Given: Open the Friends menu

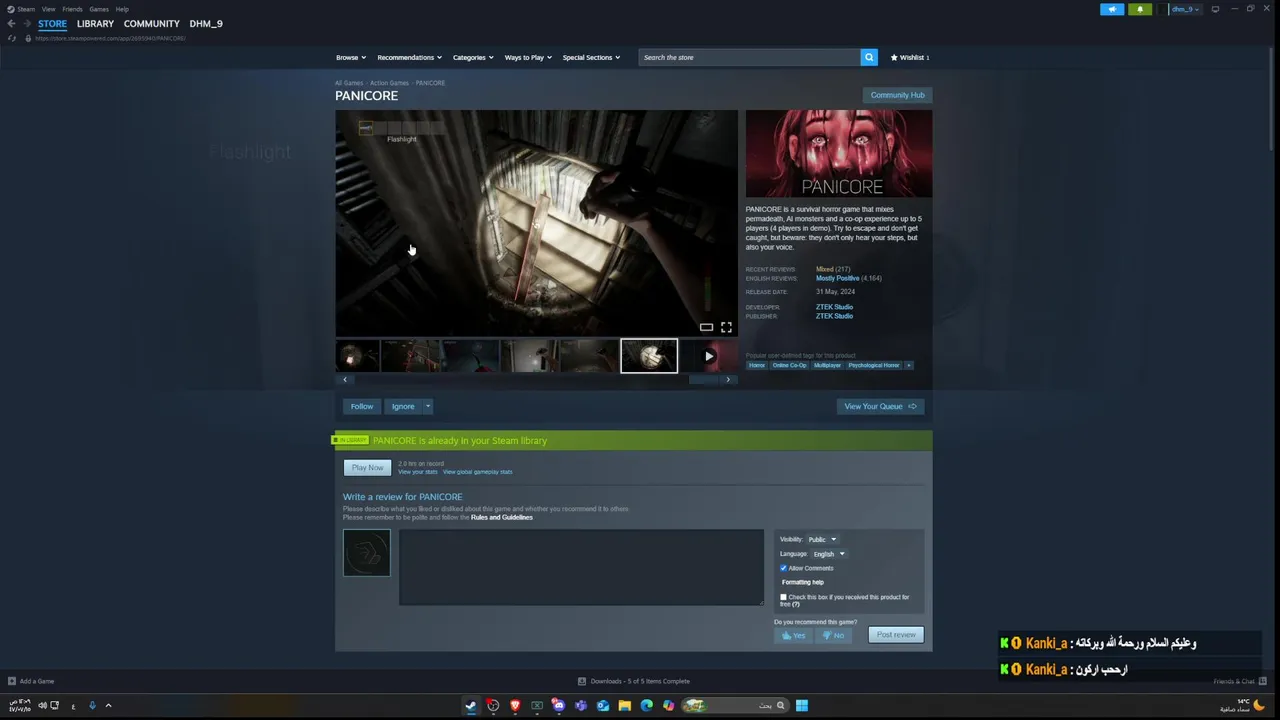Looking at the screenshot, I should point(72,9).
